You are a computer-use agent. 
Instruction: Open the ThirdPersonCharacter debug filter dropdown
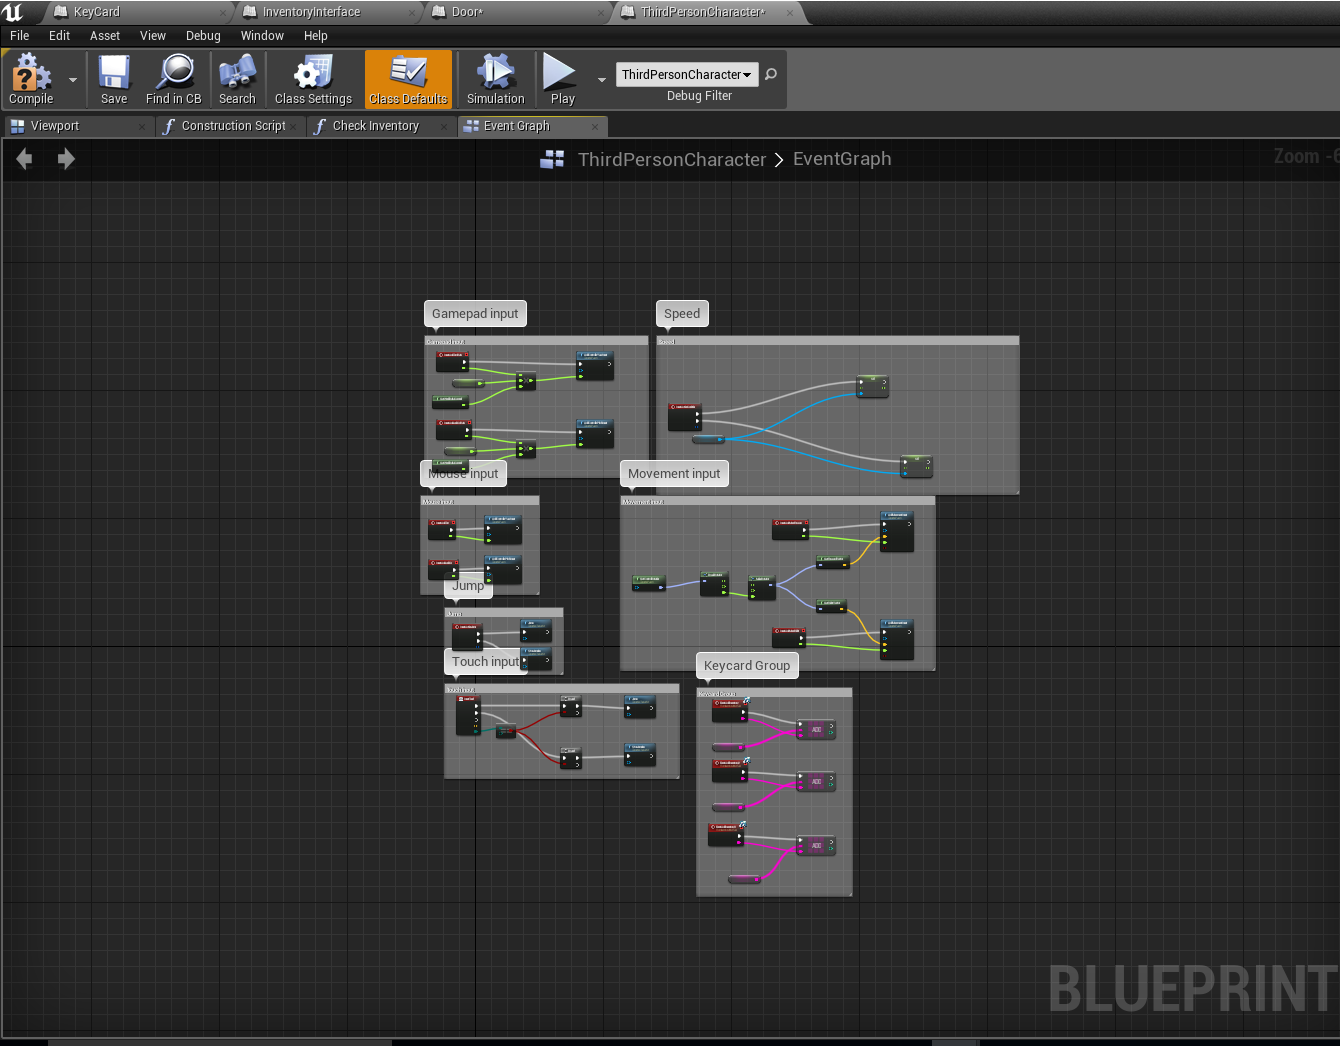pyautogui.click(x=687, y=75)
